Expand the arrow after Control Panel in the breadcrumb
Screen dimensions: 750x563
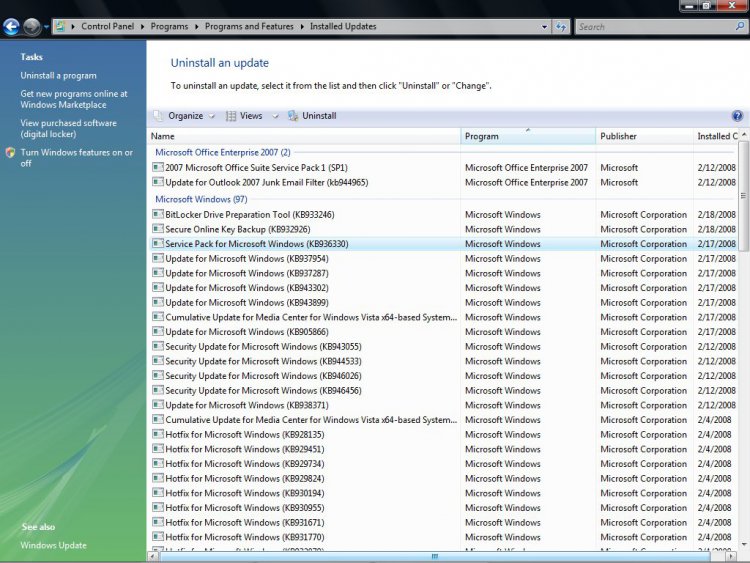[143, 27]
